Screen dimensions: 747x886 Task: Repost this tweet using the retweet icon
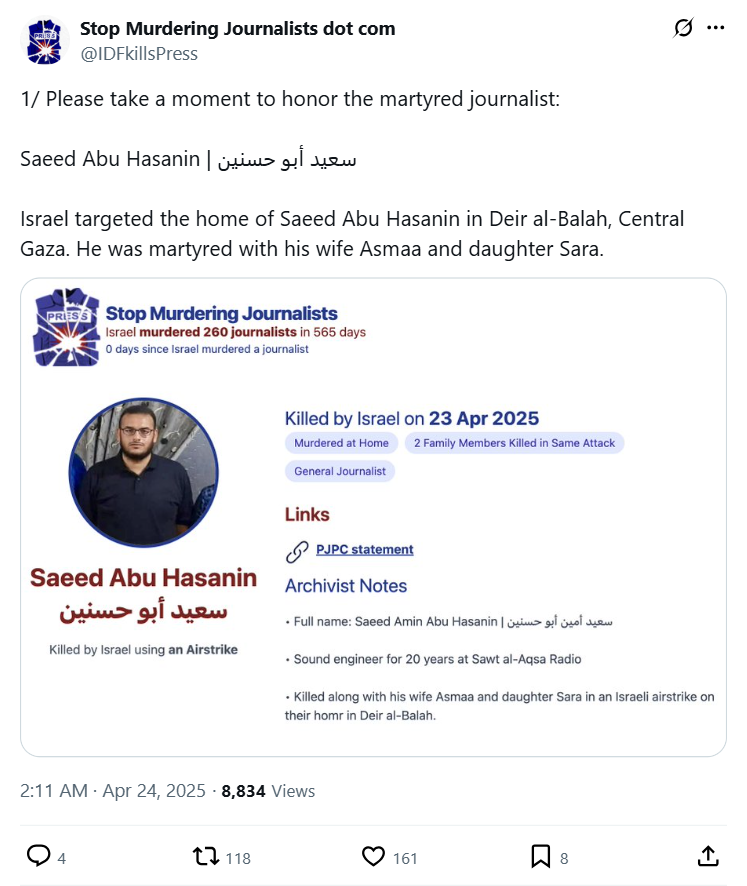(x=205, y=856)
